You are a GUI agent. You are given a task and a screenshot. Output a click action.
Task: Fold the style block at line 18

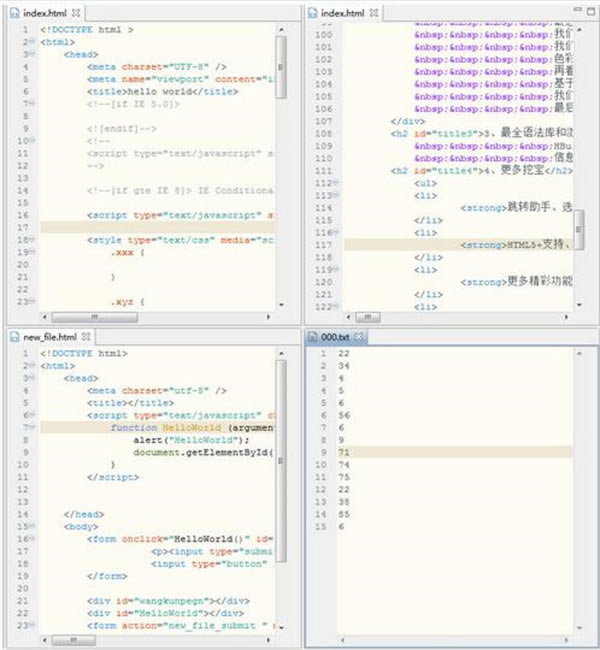point(30,240)
